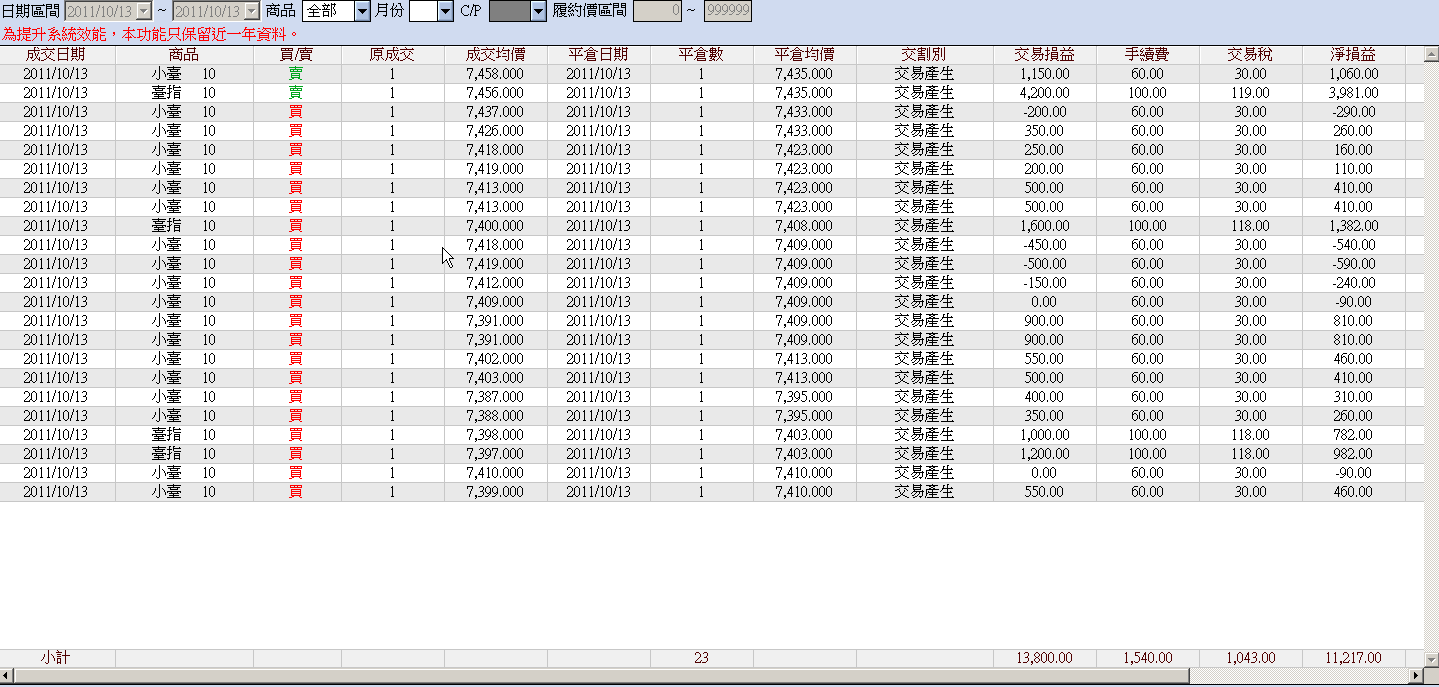Click the 交易損益 value -200.00
This screenshot has height=687, width=1439.
click(x=1044, y=111)
